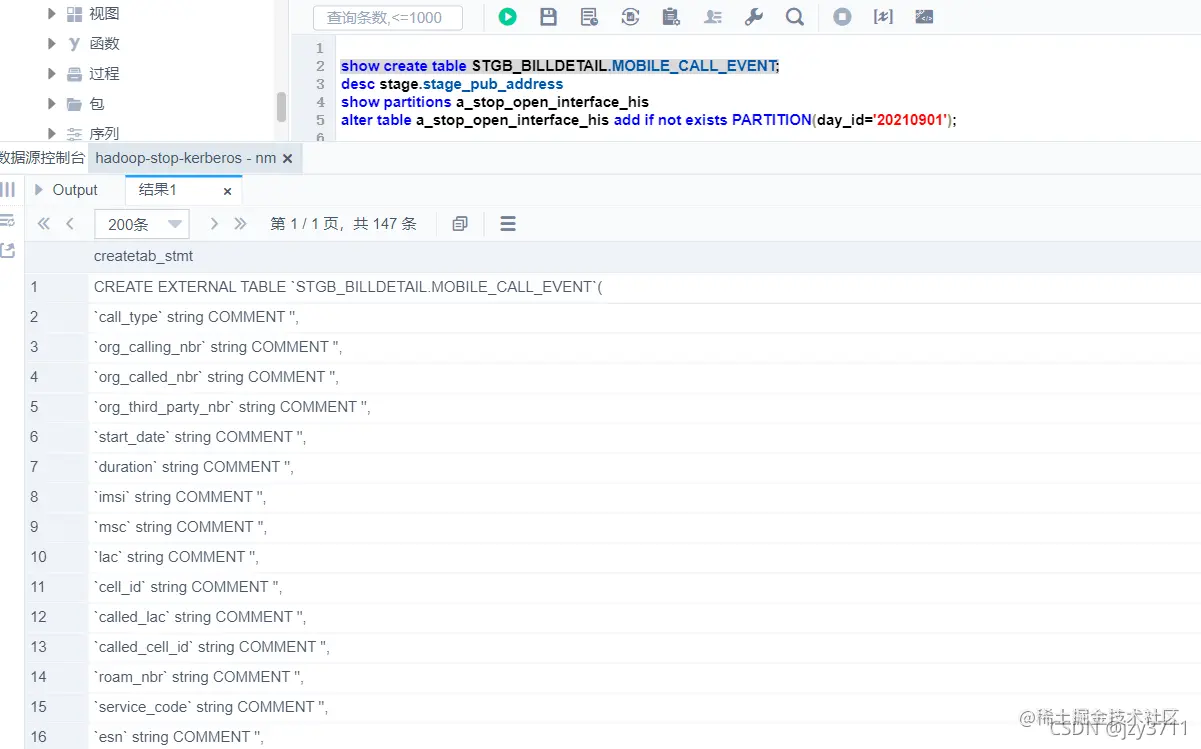
Task: Select the CREATE EXTERNAL TABLE result row
Action: click(612, 287)
